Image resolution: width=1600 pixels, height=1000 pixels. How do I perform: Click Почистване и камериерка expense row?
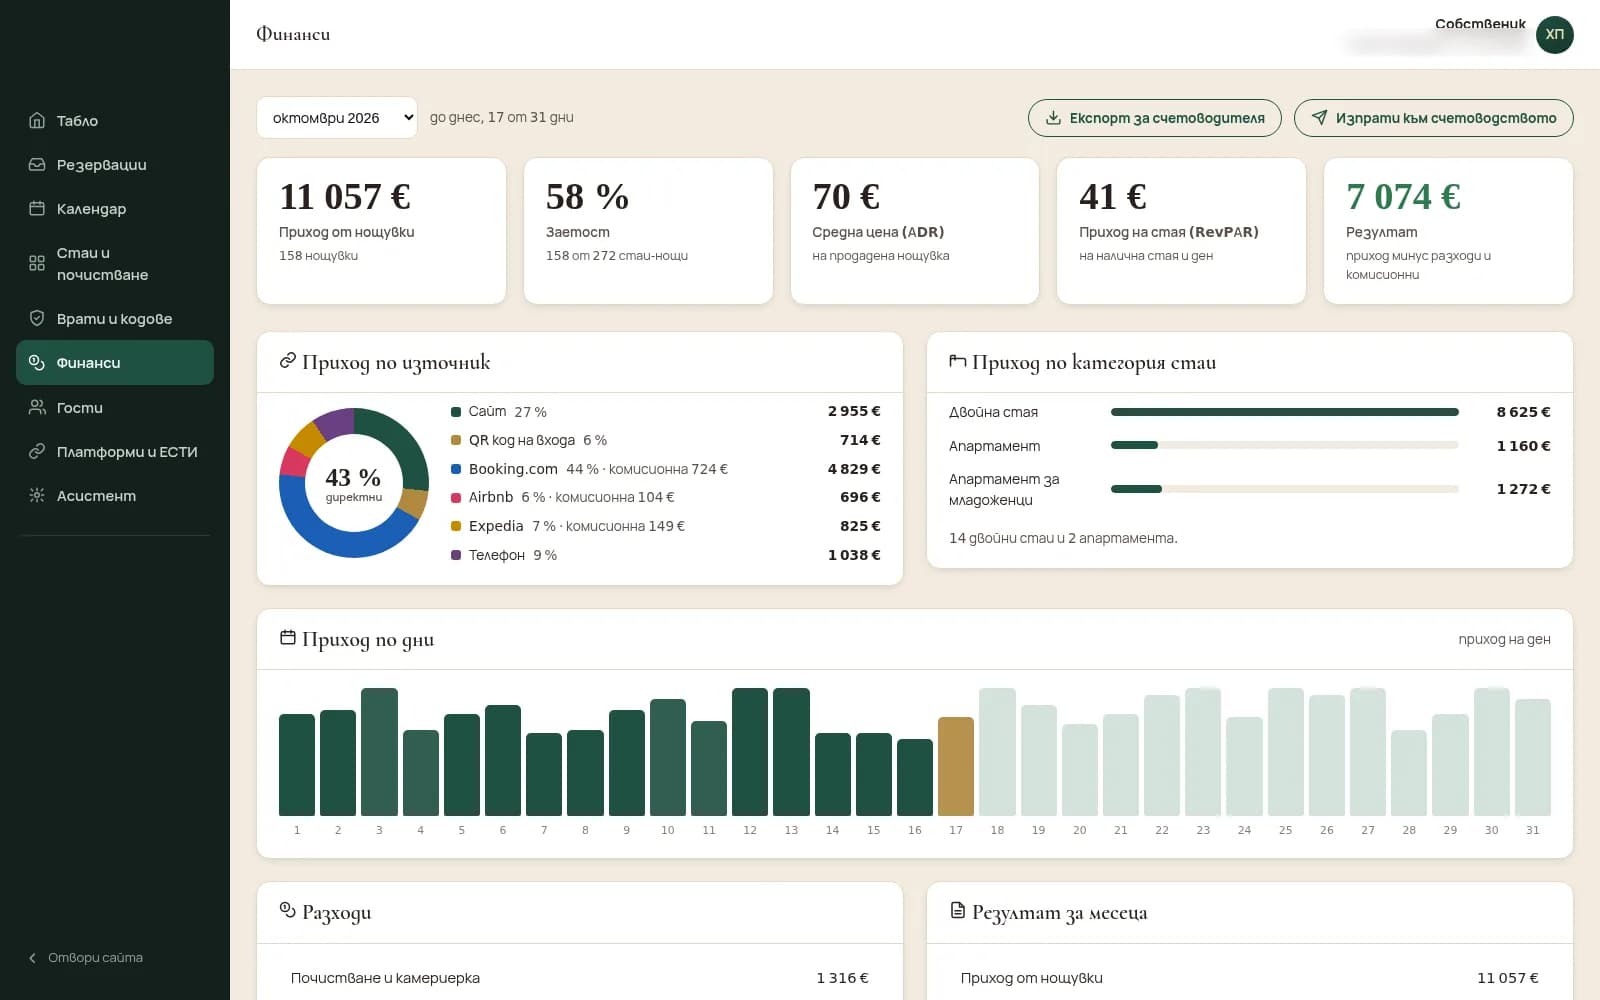580,978
